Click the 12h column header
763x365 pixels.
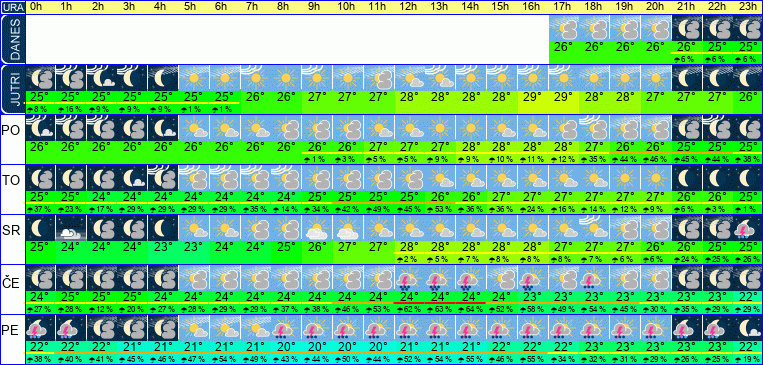(409, 7)
